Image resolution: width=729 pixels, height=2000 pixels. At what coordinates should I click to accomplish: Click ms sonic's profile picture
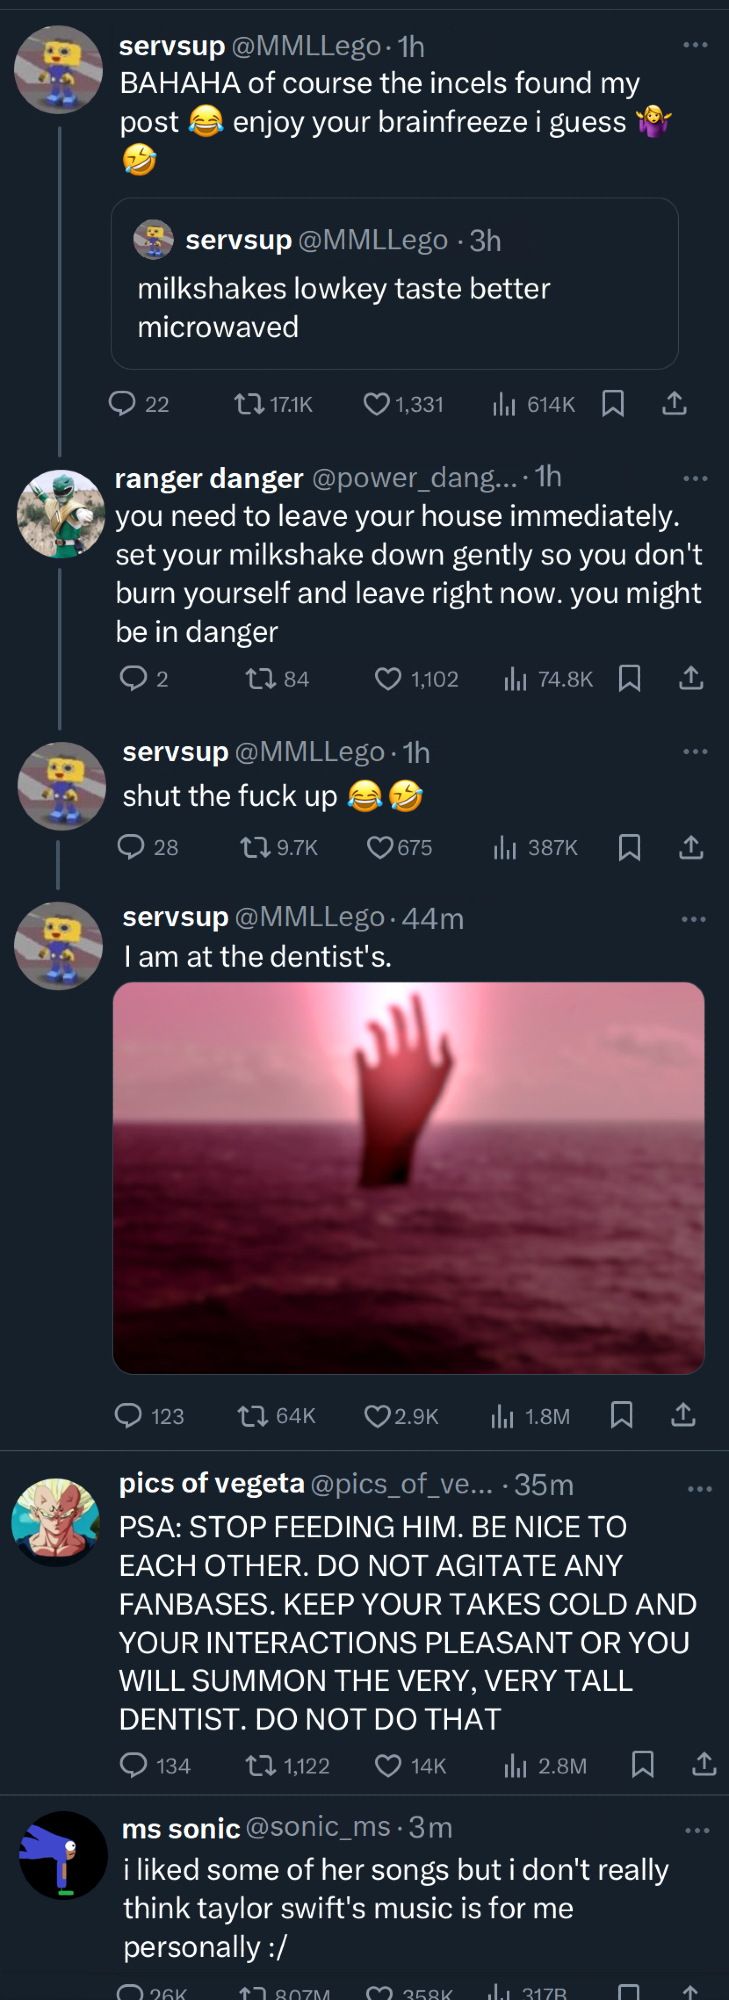[63, 1855]
